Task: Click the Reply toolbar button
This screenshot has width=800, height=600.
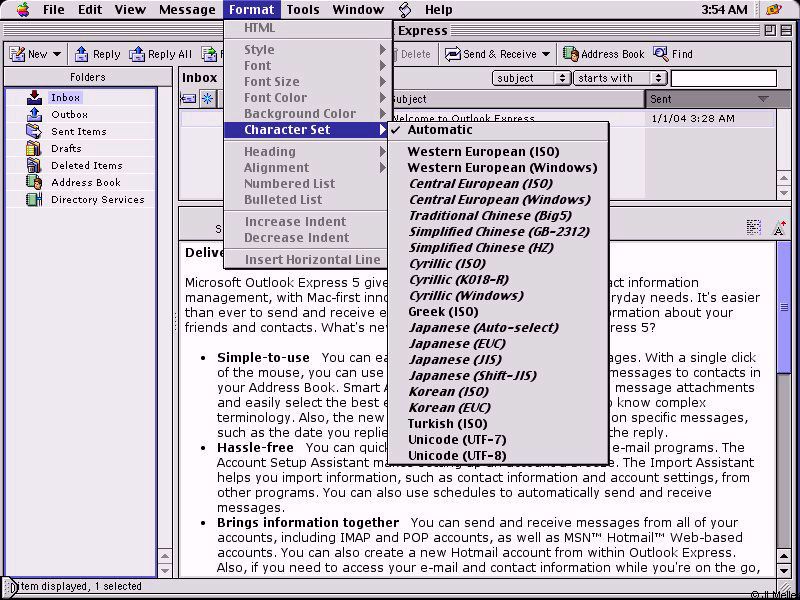Action: click(x=97, y=54)
